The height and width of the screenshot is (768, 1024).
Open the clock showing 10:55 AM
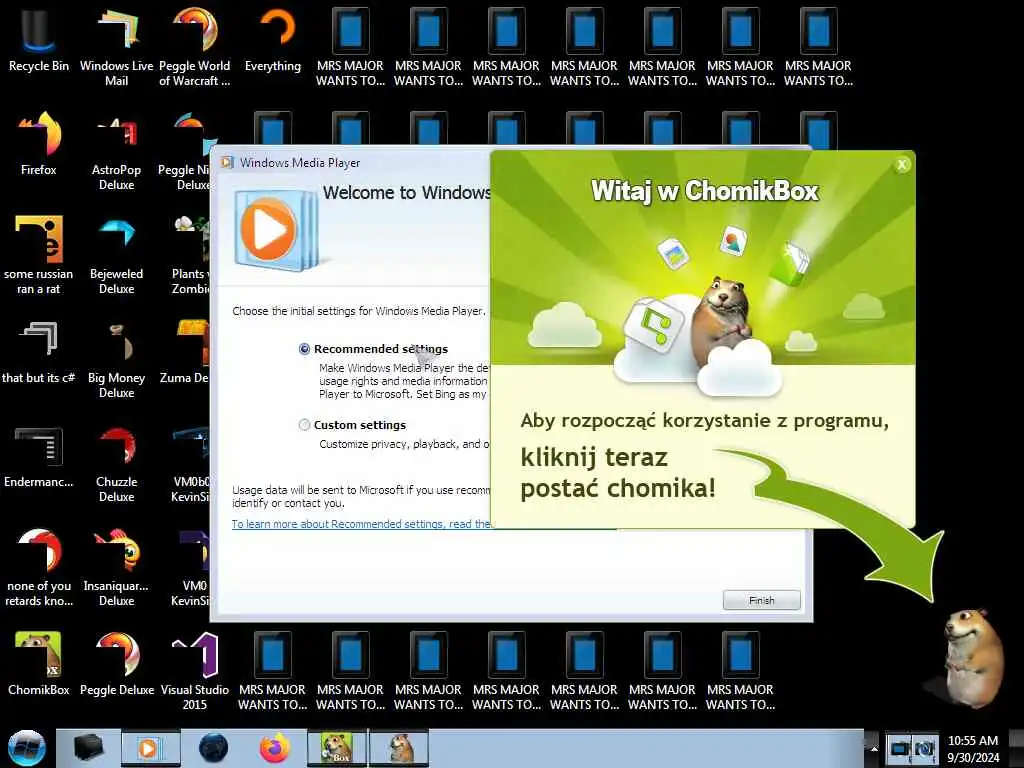[x=972, y=748]
